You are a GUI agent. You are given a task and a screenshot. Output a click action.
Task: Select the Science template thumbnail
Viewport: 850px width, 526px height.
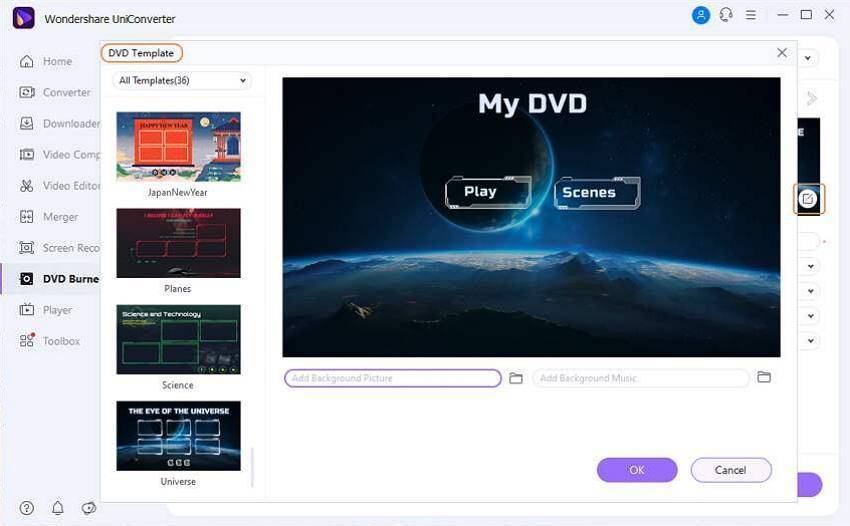coord(178,339)
